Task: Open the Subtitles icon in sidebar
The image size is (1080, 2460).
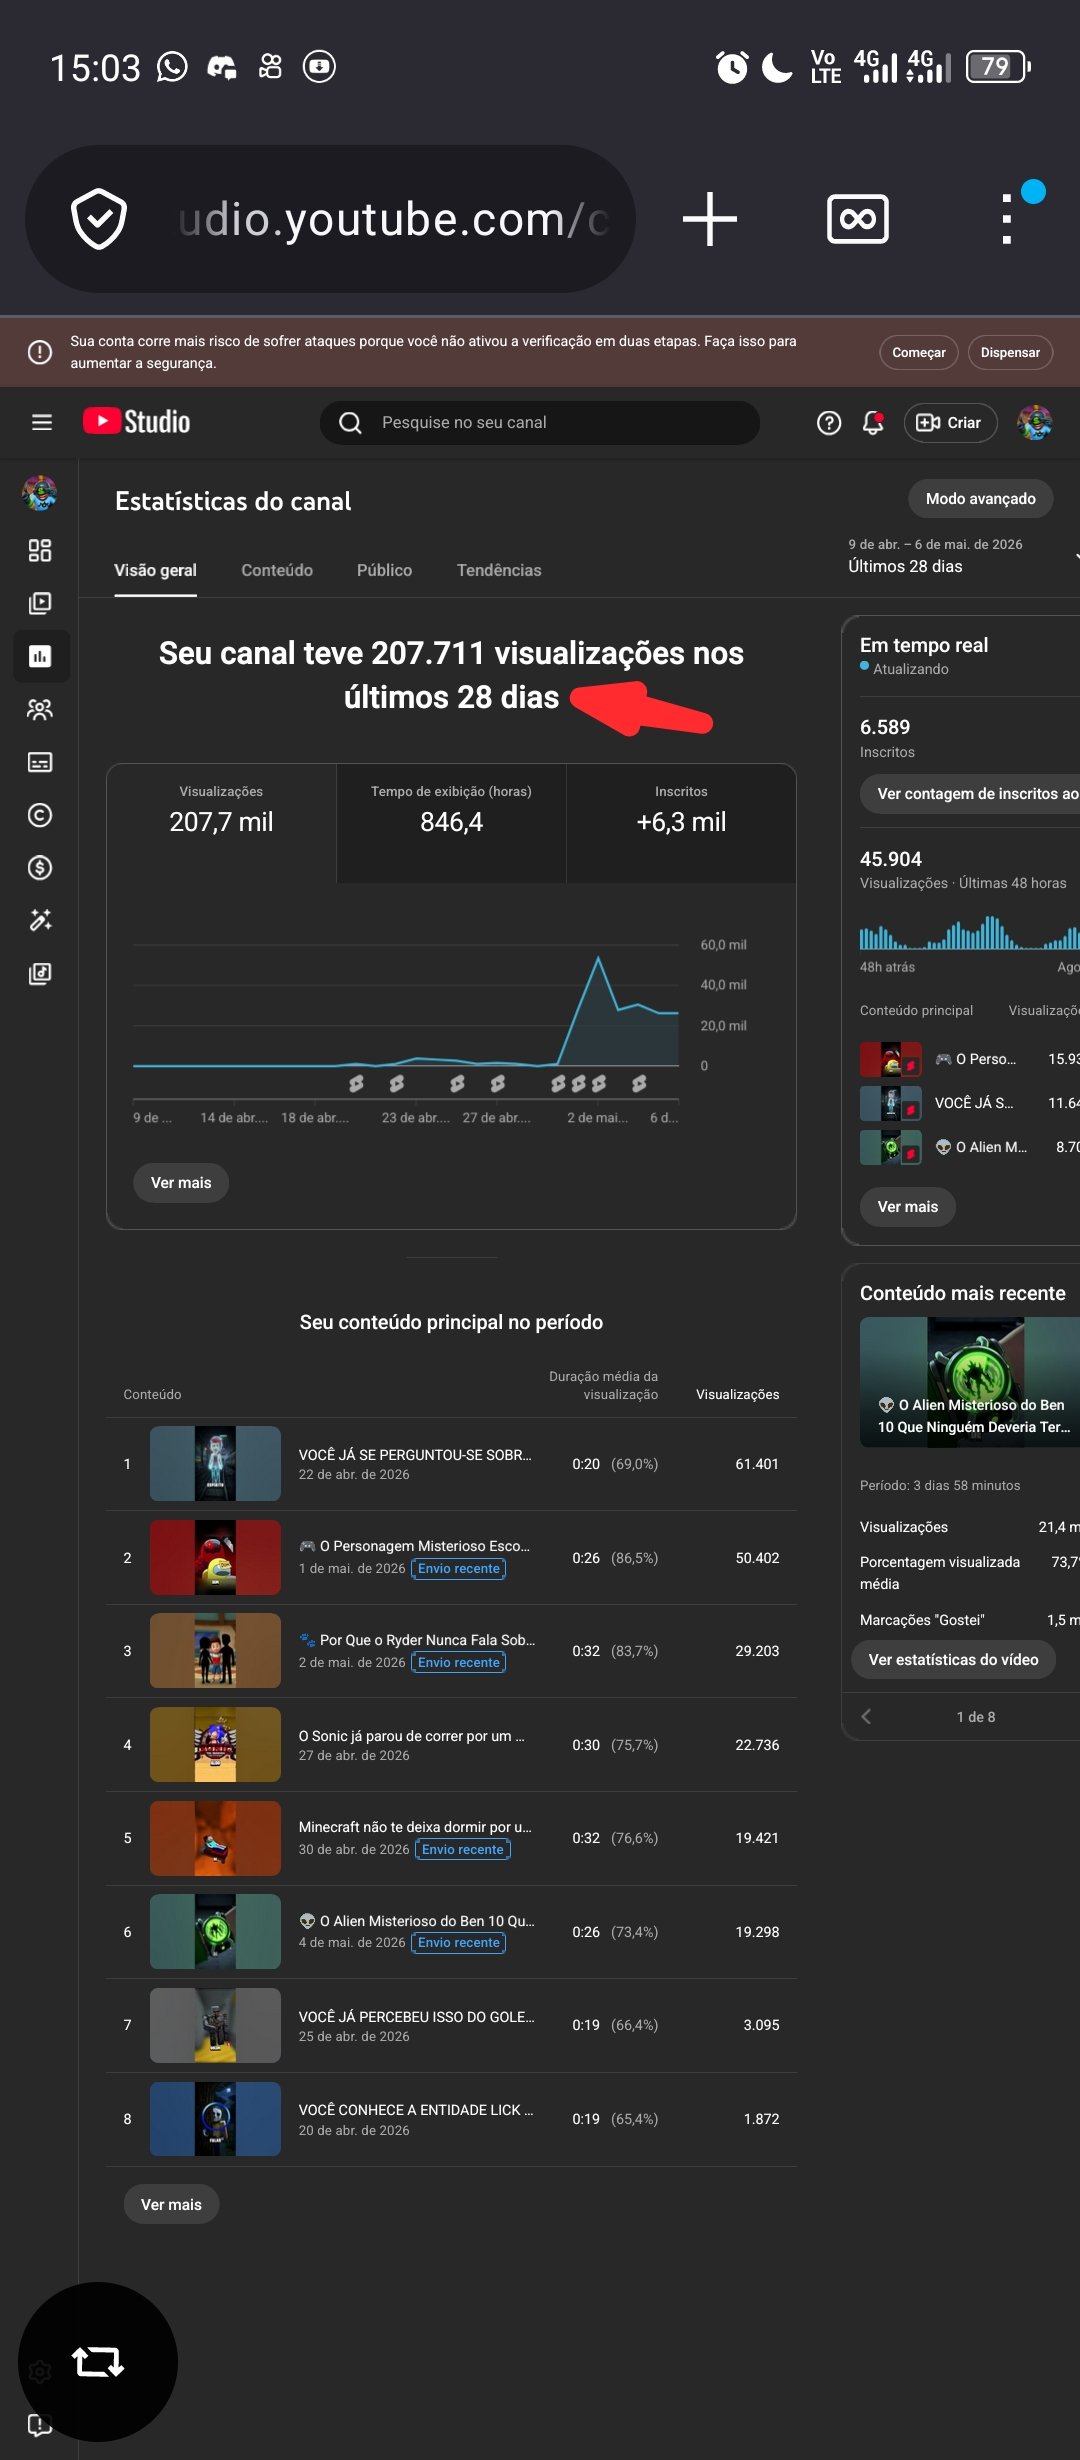Action: (x=40, y=762)
